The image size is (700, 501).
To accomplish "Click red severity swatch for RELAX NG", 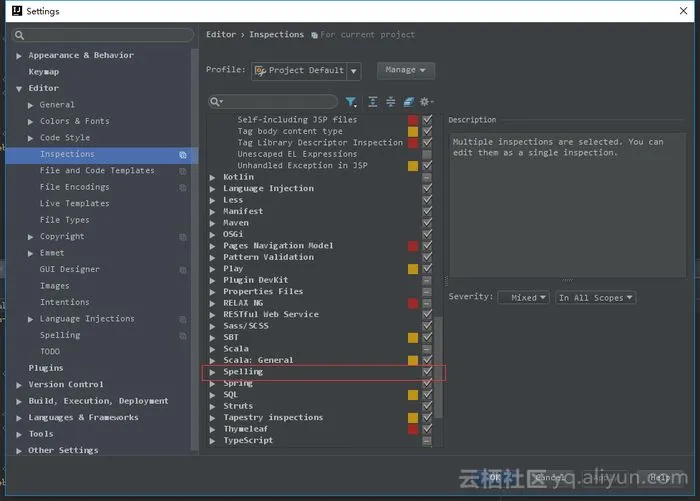I will pos(413,303).
